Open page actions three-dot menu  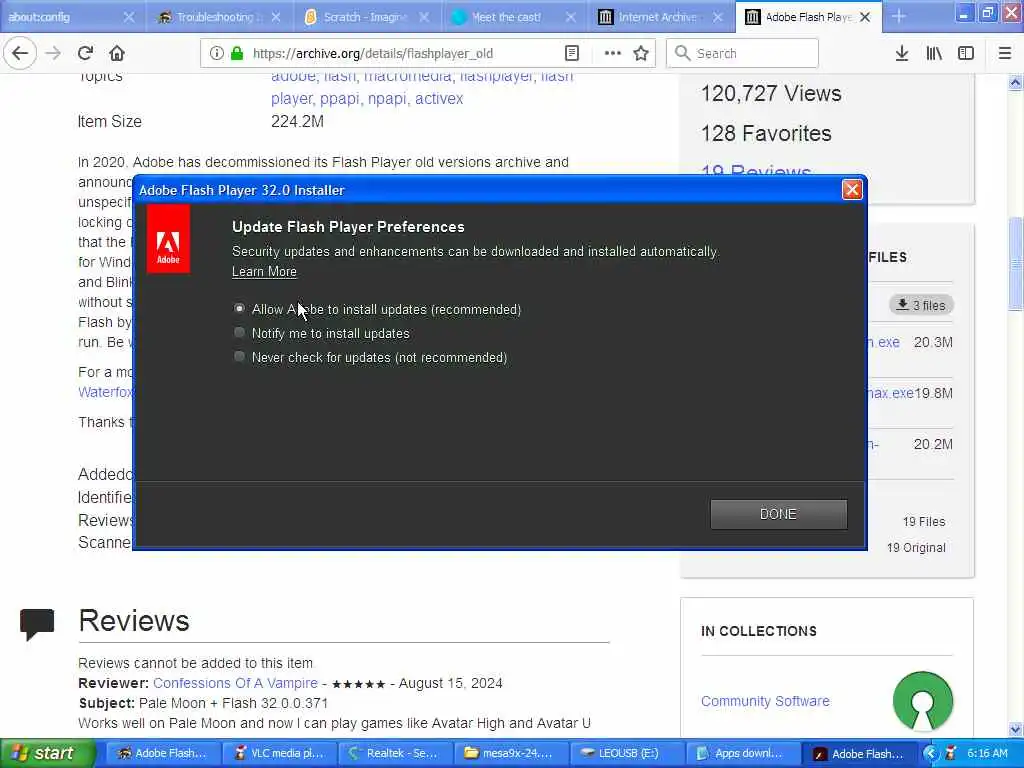pos(613,54)
